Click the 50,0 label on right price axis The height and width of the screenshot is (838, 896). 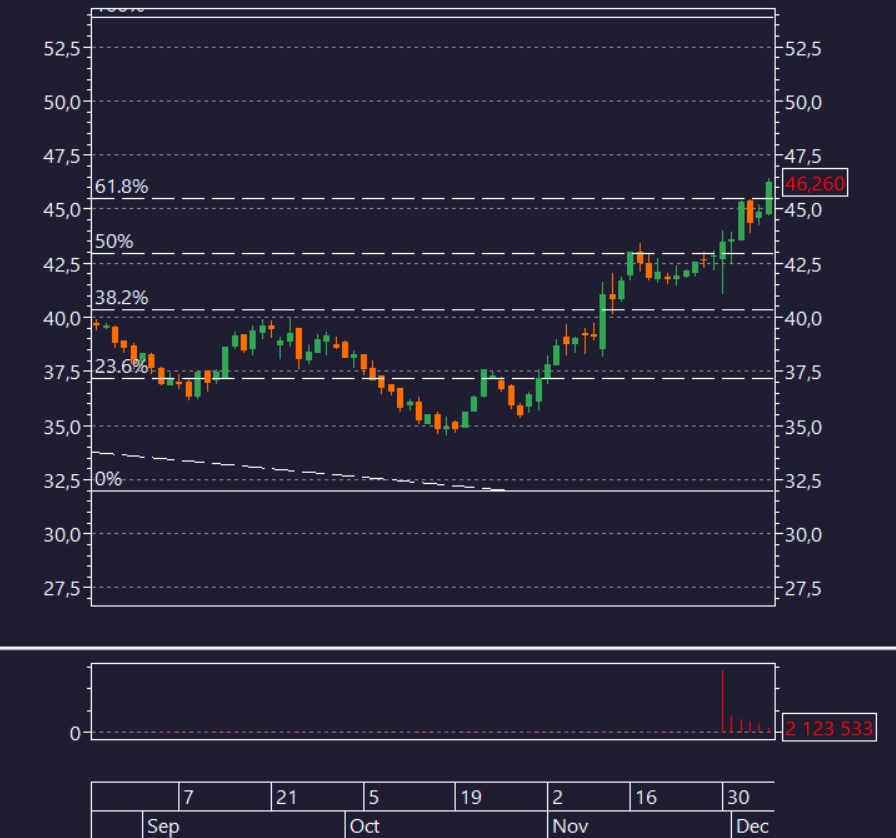point(803,102)
